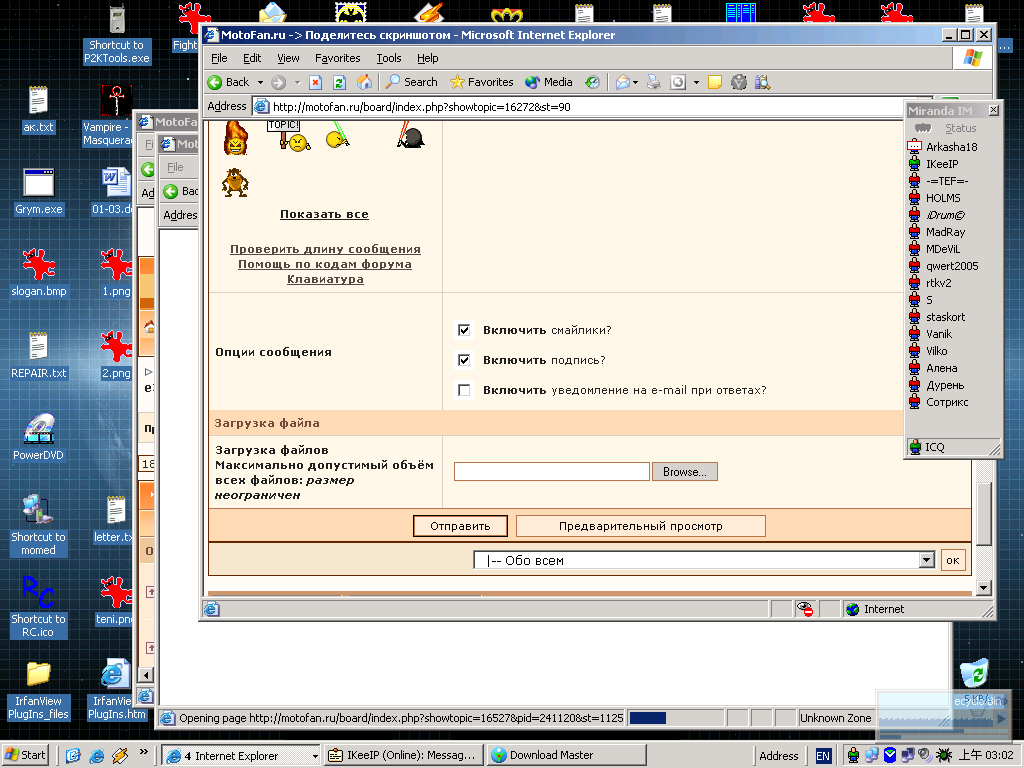Submit the post with the 'Отправить' button

coord(460,526)
